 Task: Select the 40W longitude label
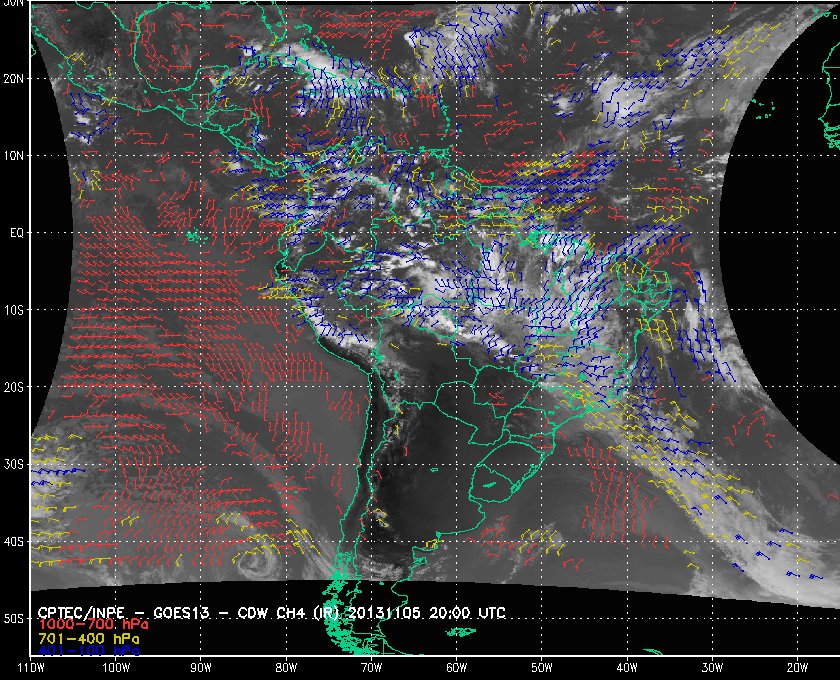click(x=626, y=667)
